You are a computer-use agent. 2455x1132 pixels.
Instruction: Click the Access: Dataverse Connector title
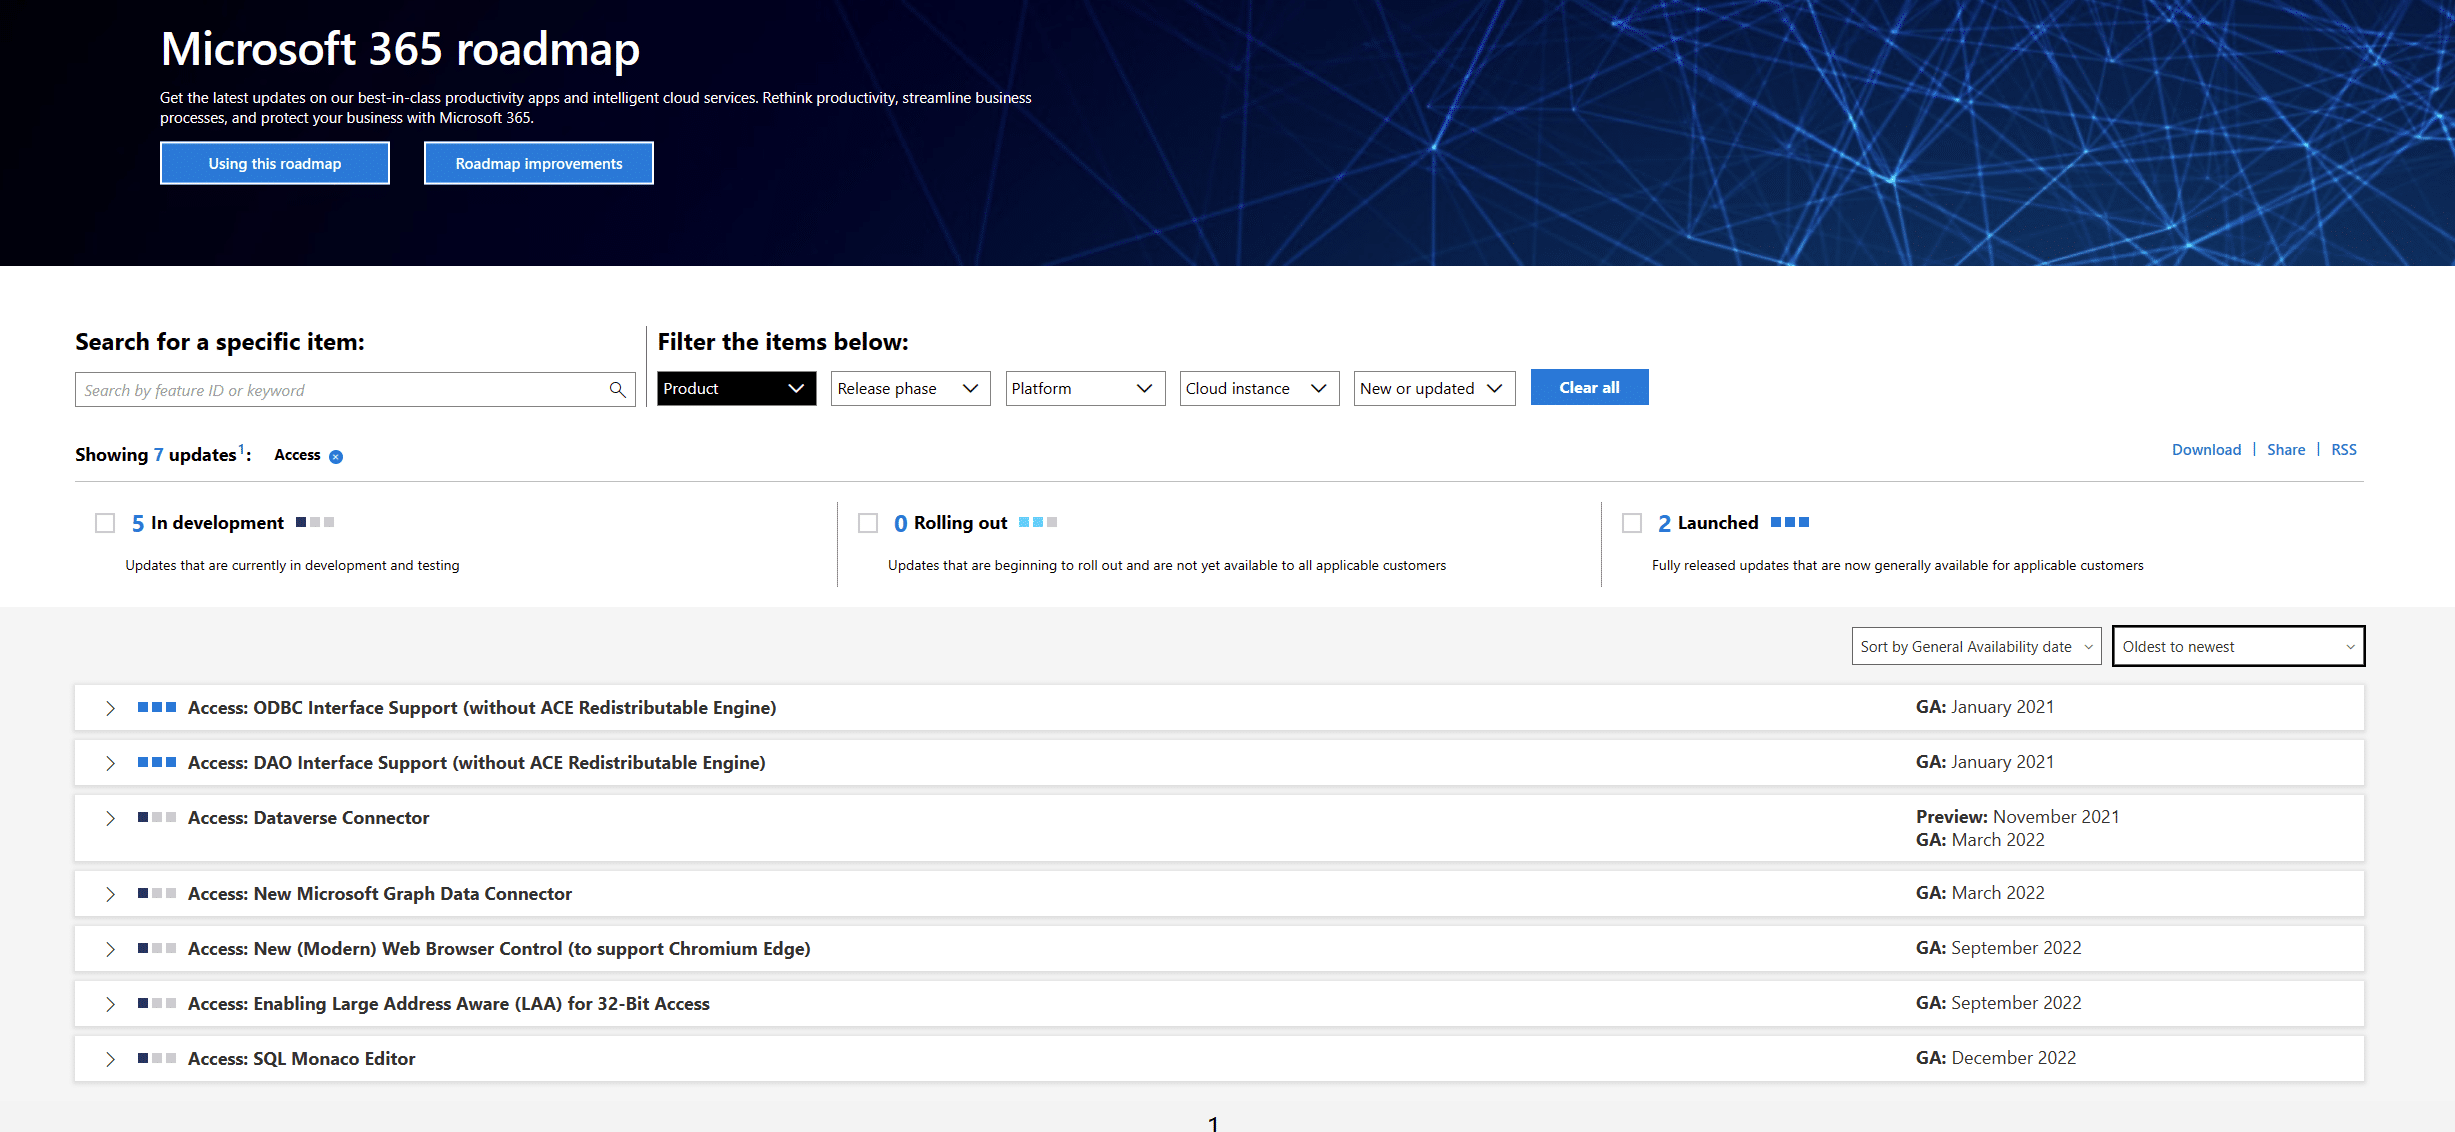308,817
